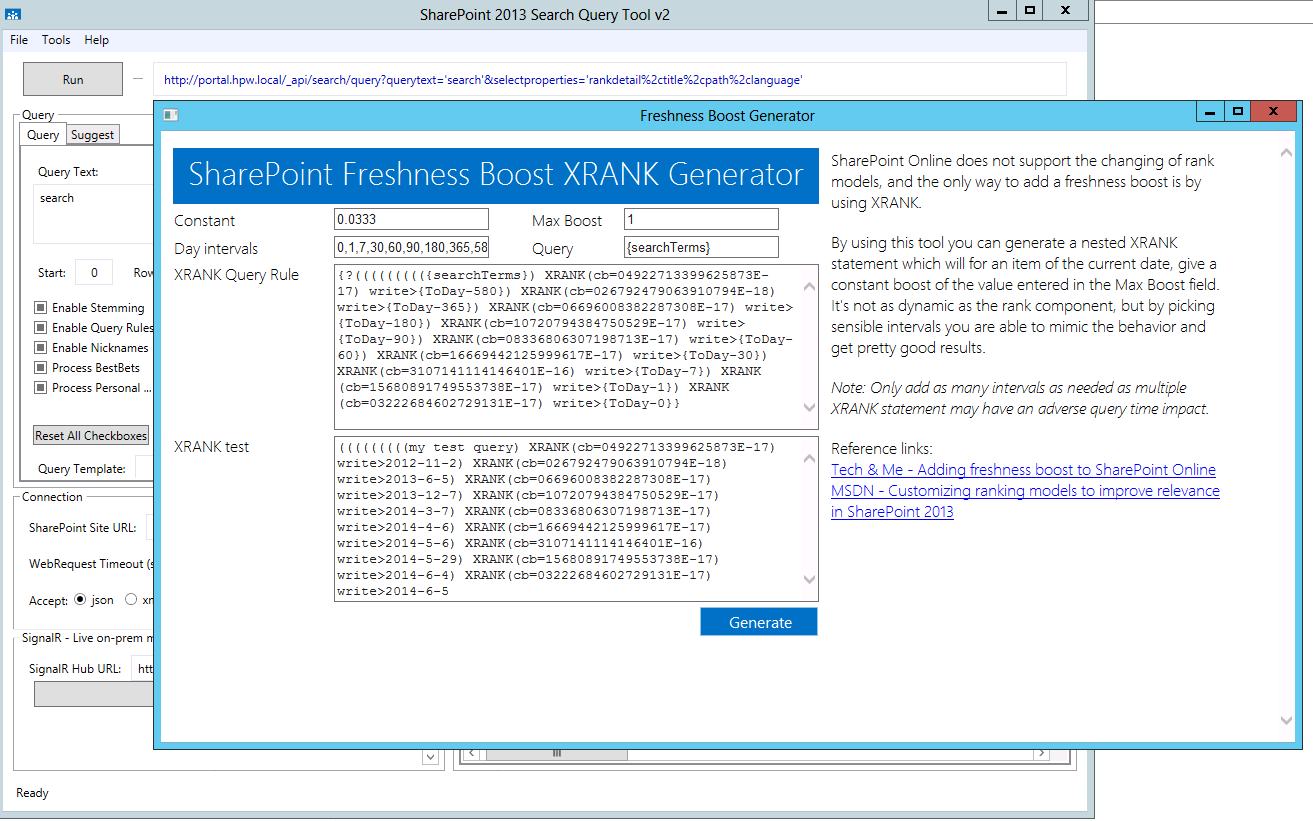Click the up arrow of XRANK Query Rule scrollbar

[810, 287]
